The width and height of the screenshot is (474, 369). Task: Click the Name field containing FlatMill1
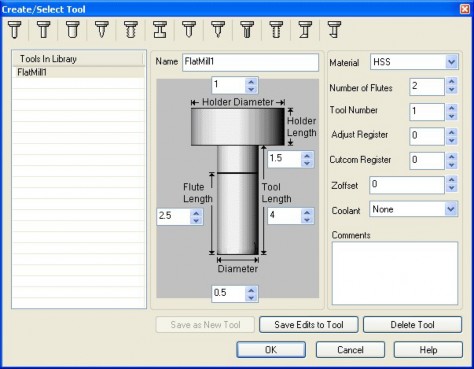[x=250, y=62]
